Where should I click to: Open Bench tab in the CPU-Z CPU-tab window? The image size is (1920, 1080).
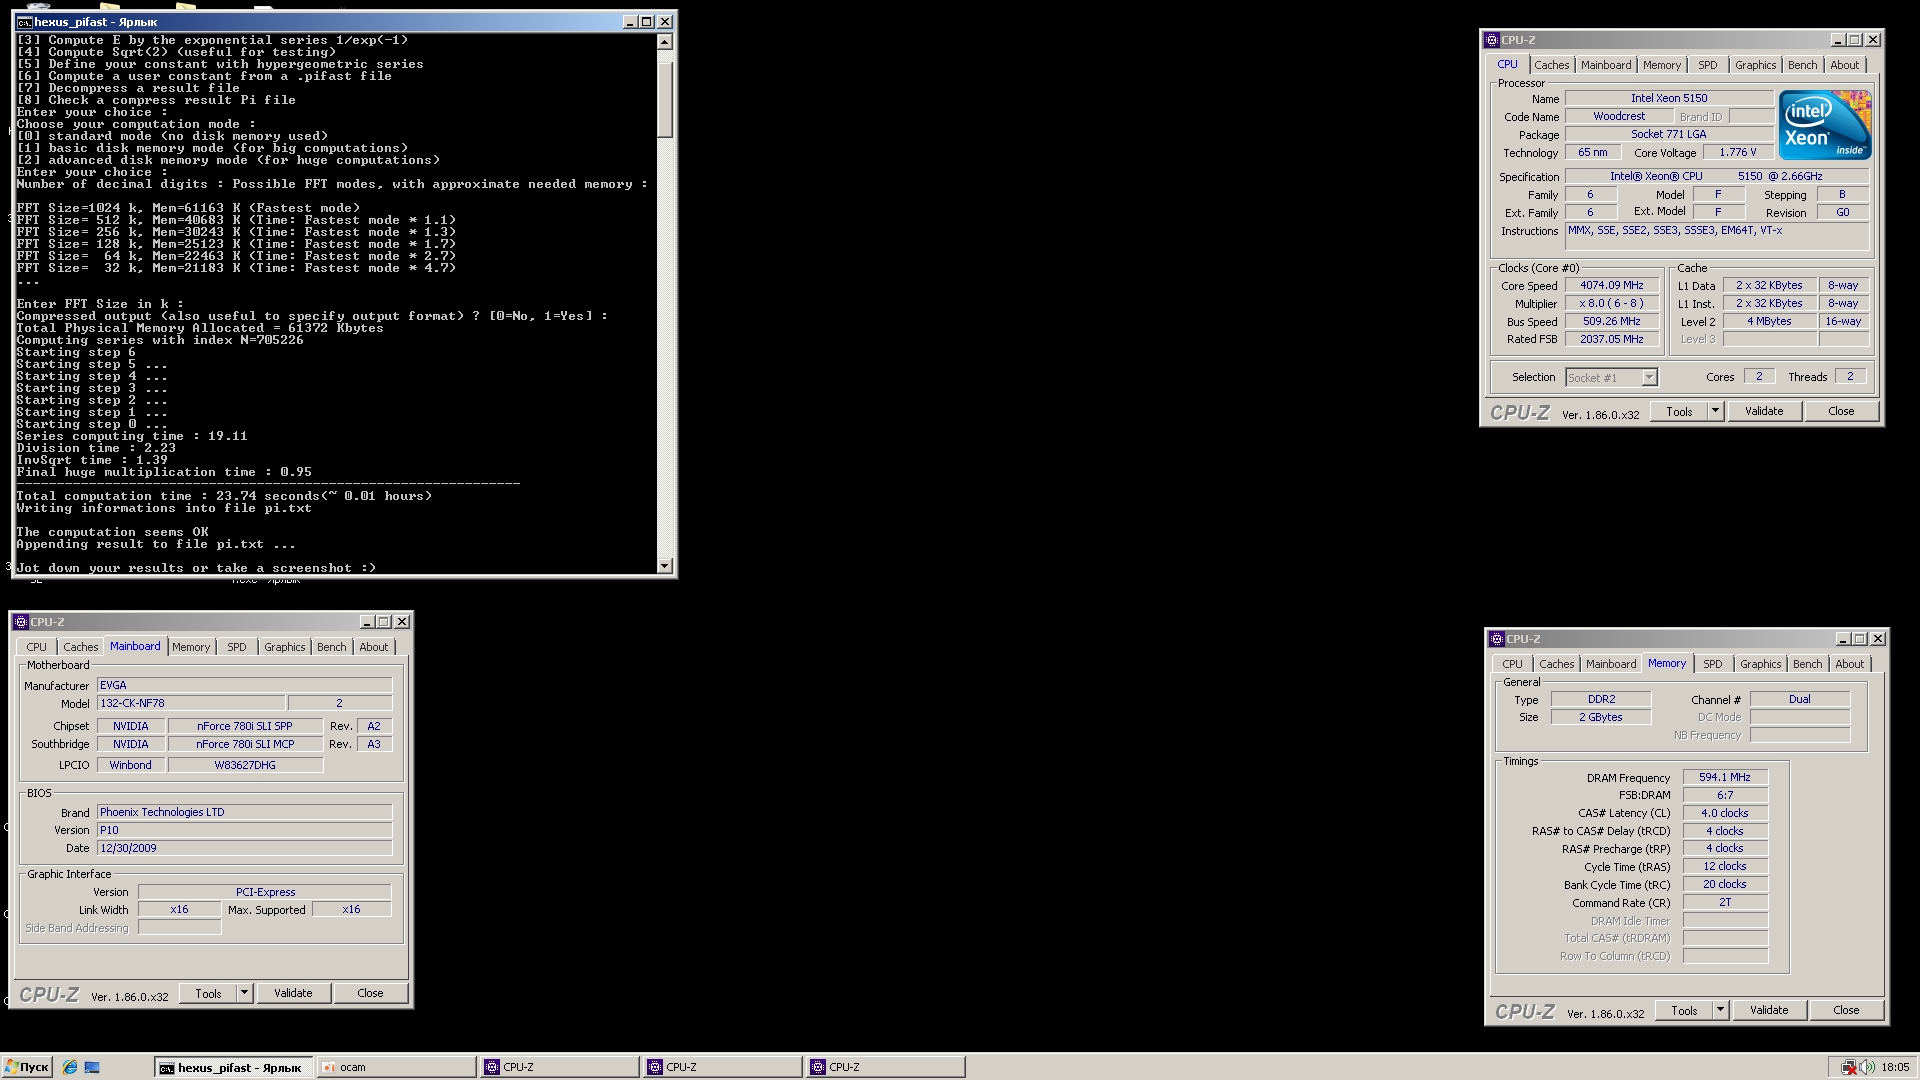(1802, 65)
